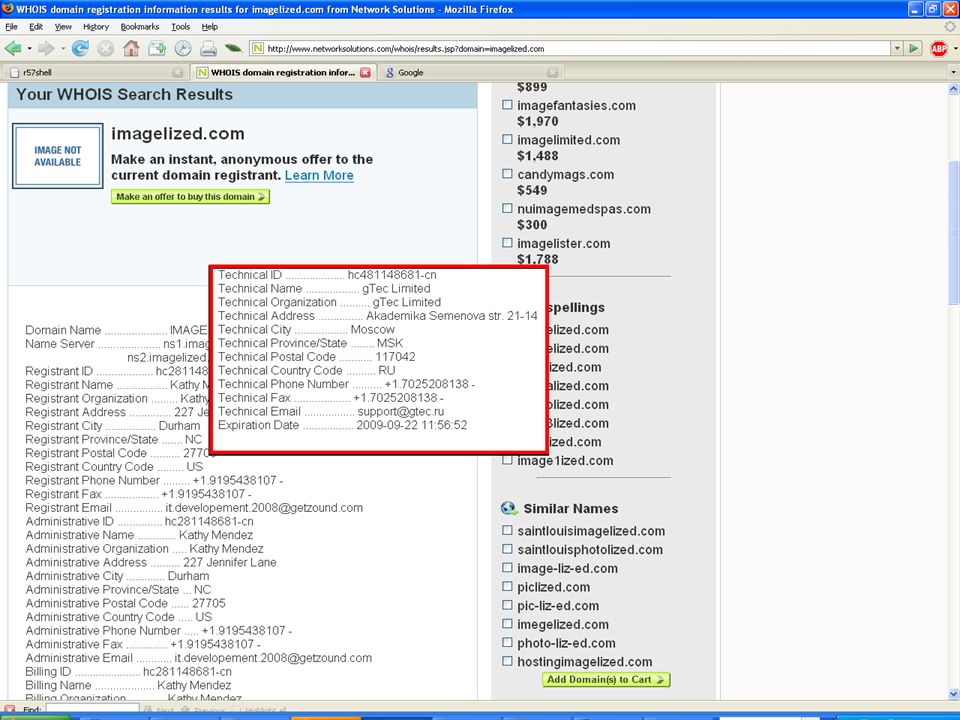Viewport: 960px width, 720px height.
Task: Open the Bookmarks menu
Action: pos(140,26)
